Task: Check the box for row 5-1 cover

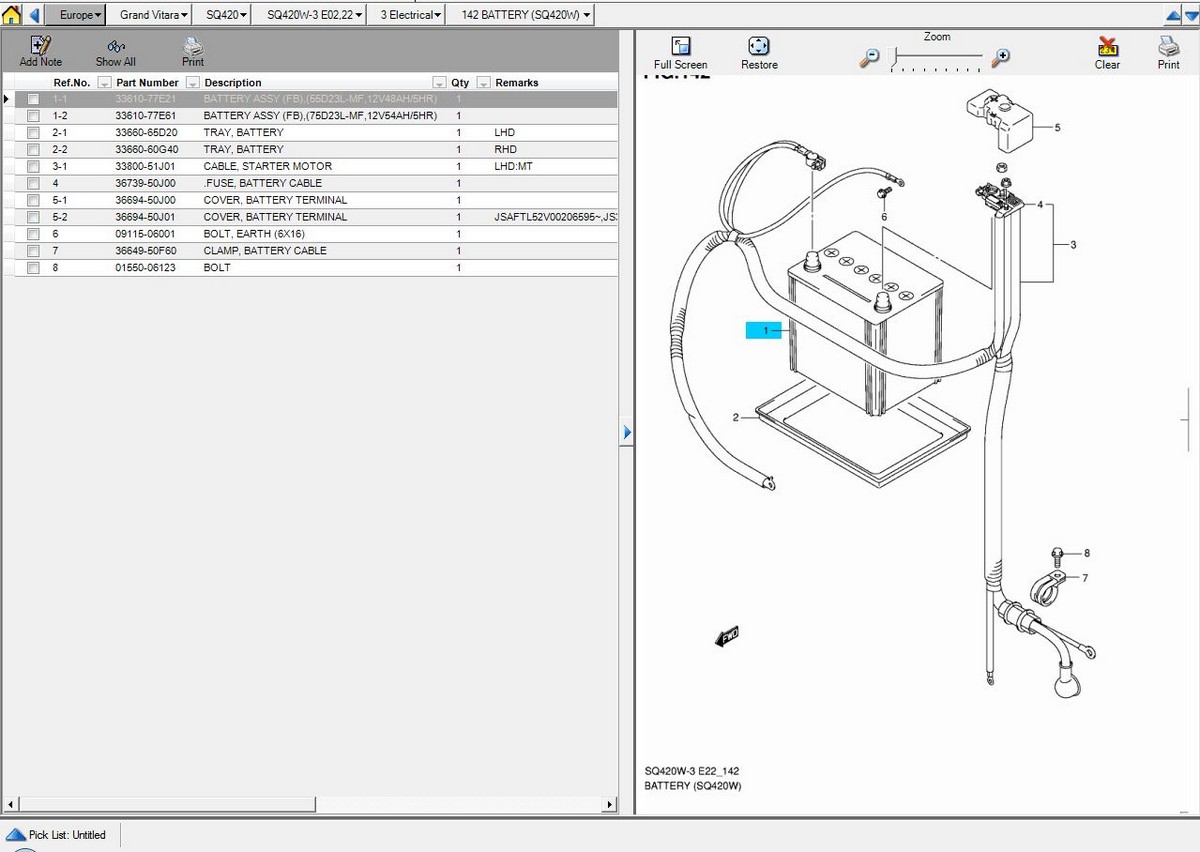Action: click(x=33, y=200)
